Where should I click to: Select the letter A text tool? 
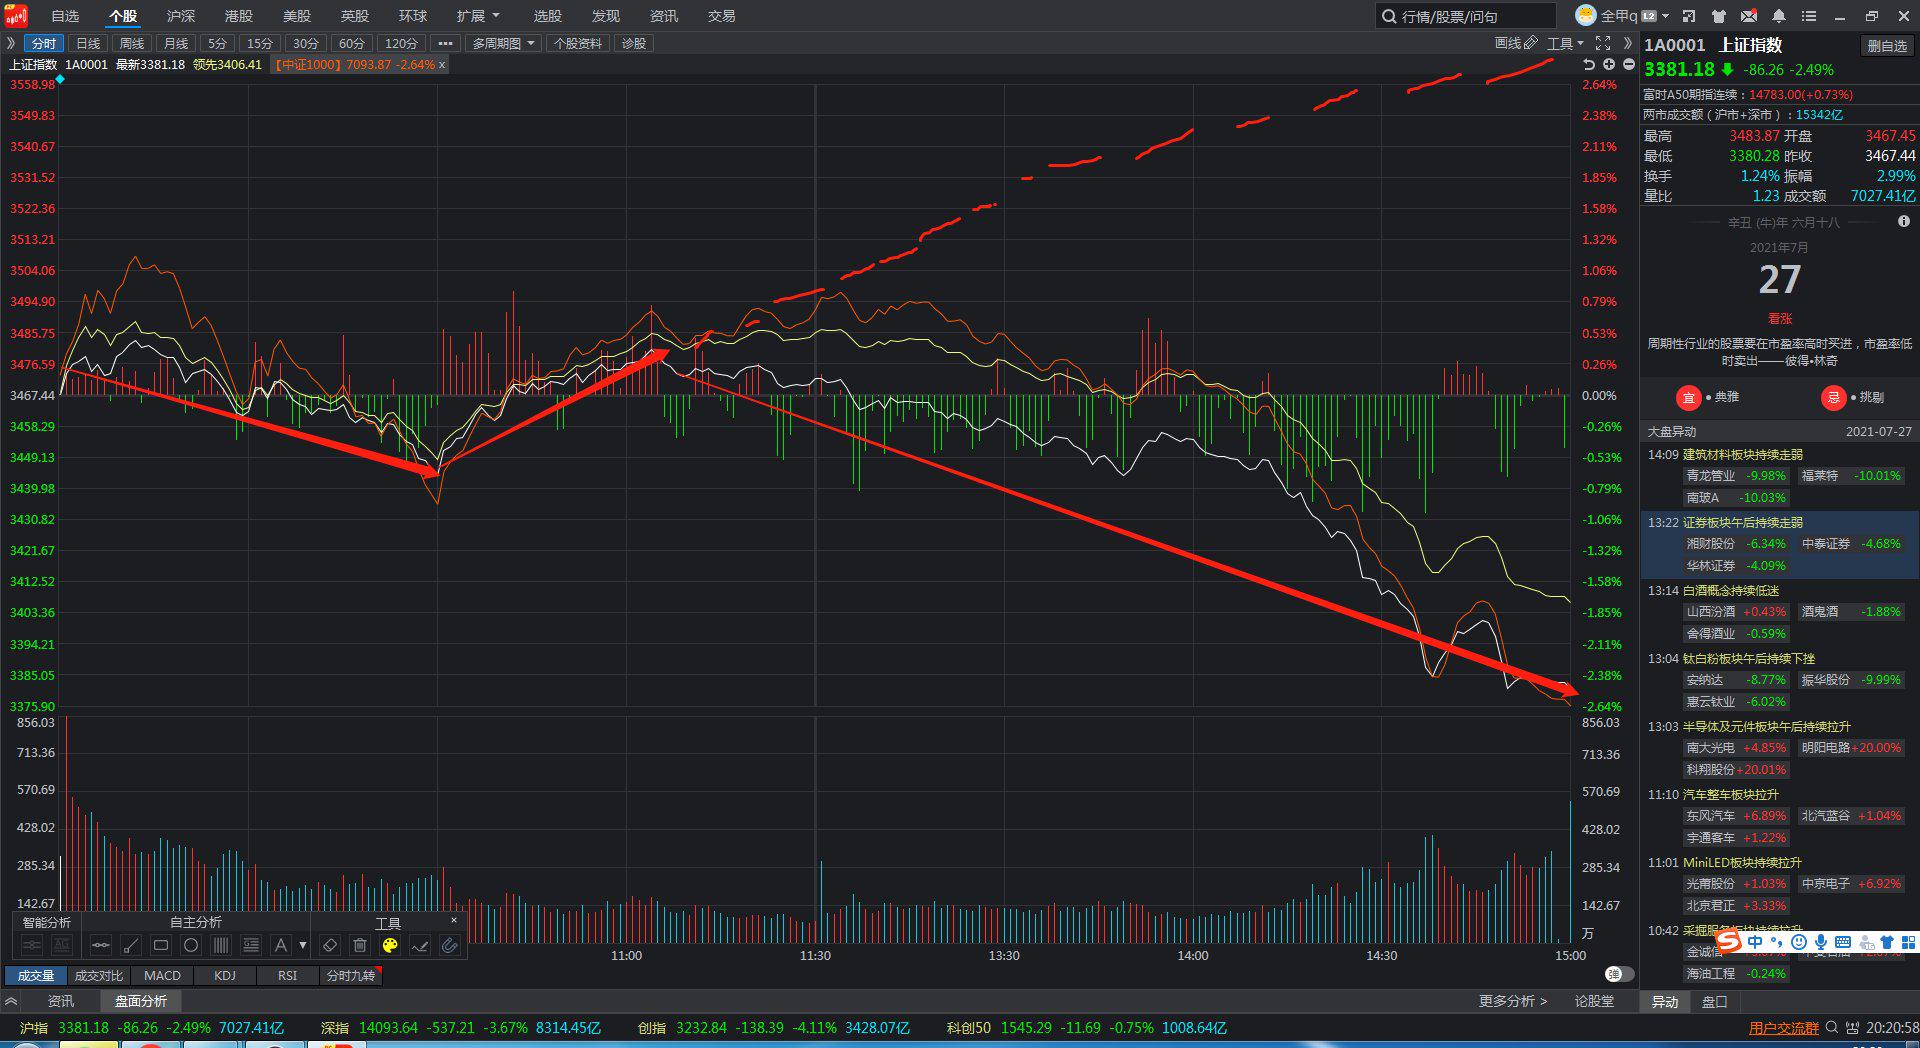(x=281, y=945)
